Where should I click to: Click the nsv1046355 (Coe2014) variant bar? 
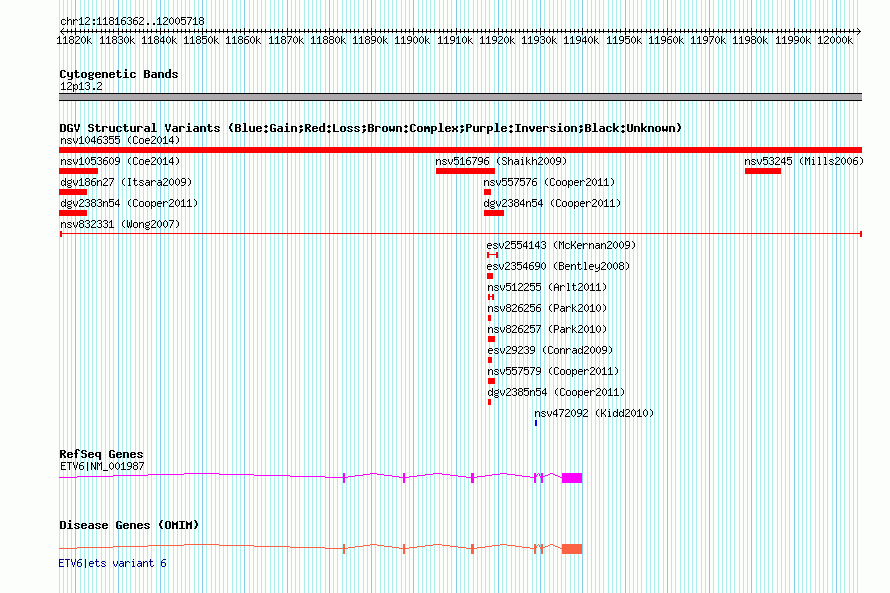click(460, 150)
